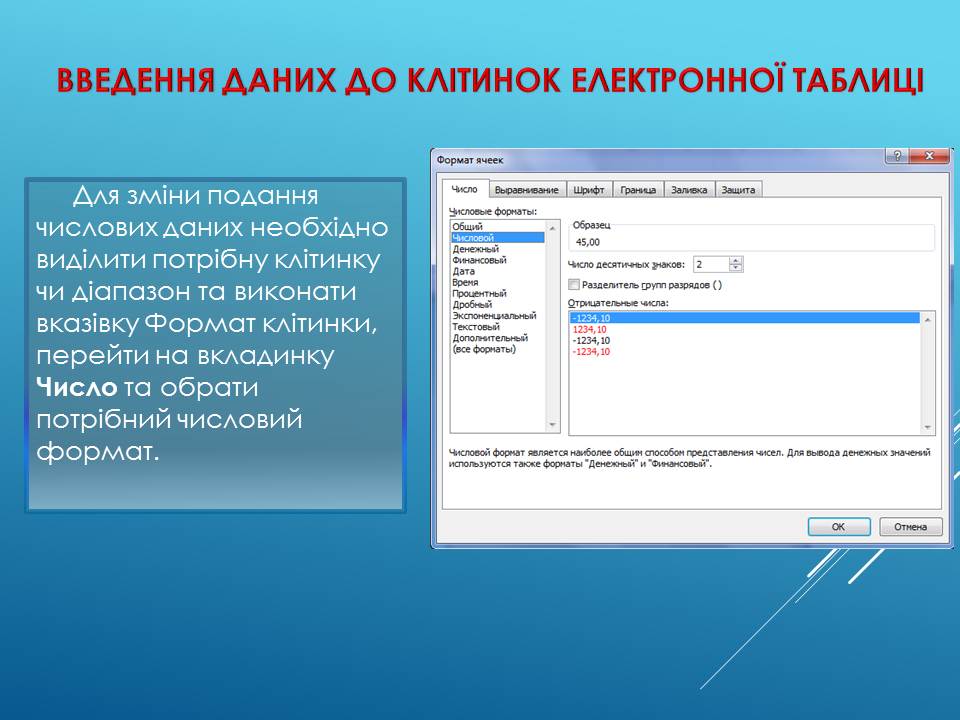960x720 pixels.
Task: Decrease decimal places with spinner down arrow
Action: tap(736, 268)
